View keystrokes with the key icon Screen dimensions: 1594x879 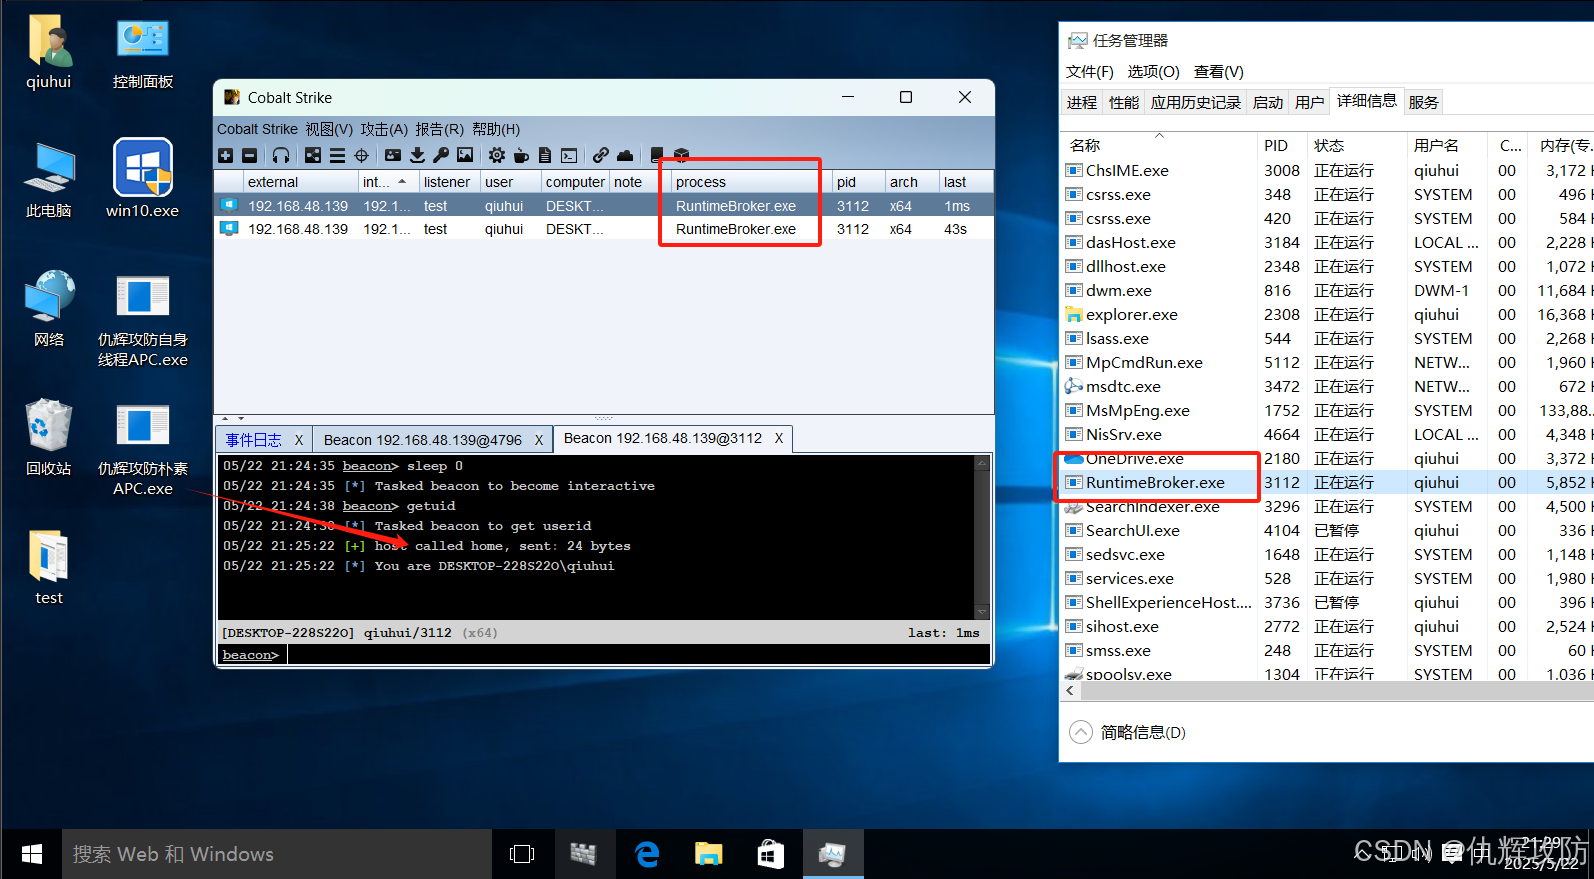pos(441,155)
